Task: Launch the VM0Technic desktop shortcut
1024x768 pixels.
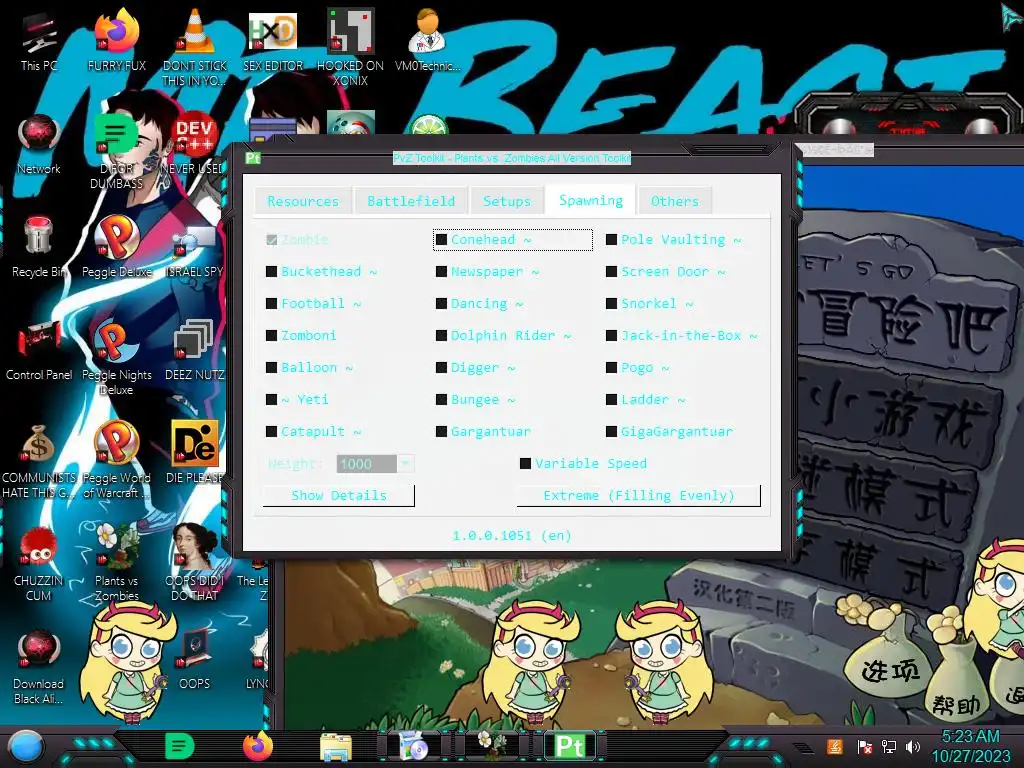Action: (x=427, y=40)
